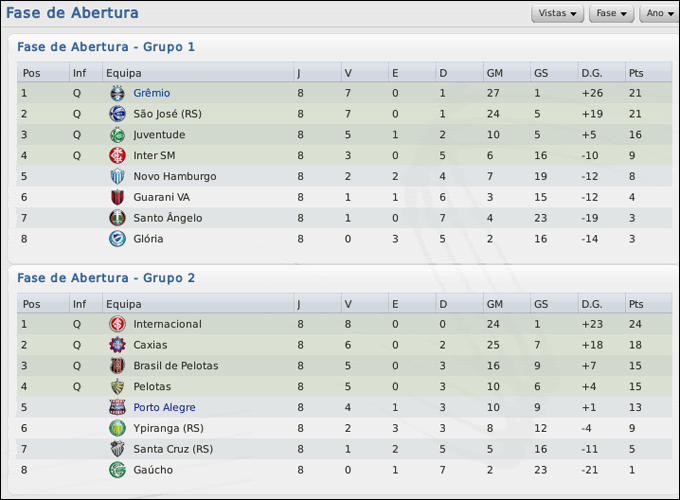Click the Caxias crest icon

[117, 345]
